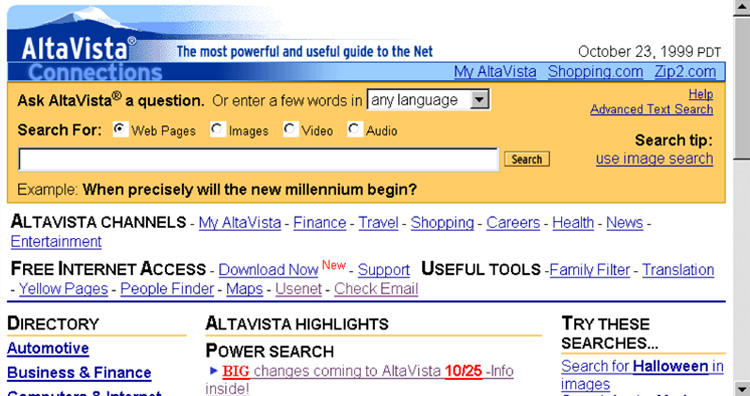
Task: Click the Search button
Action: pyautogui.click(x=527, y=159)
